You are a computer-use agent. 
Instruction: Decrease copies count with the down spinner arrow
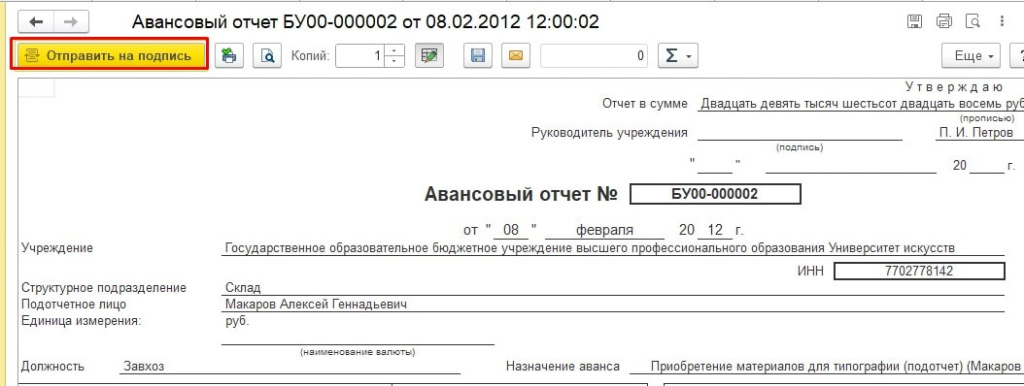(394, 61)
